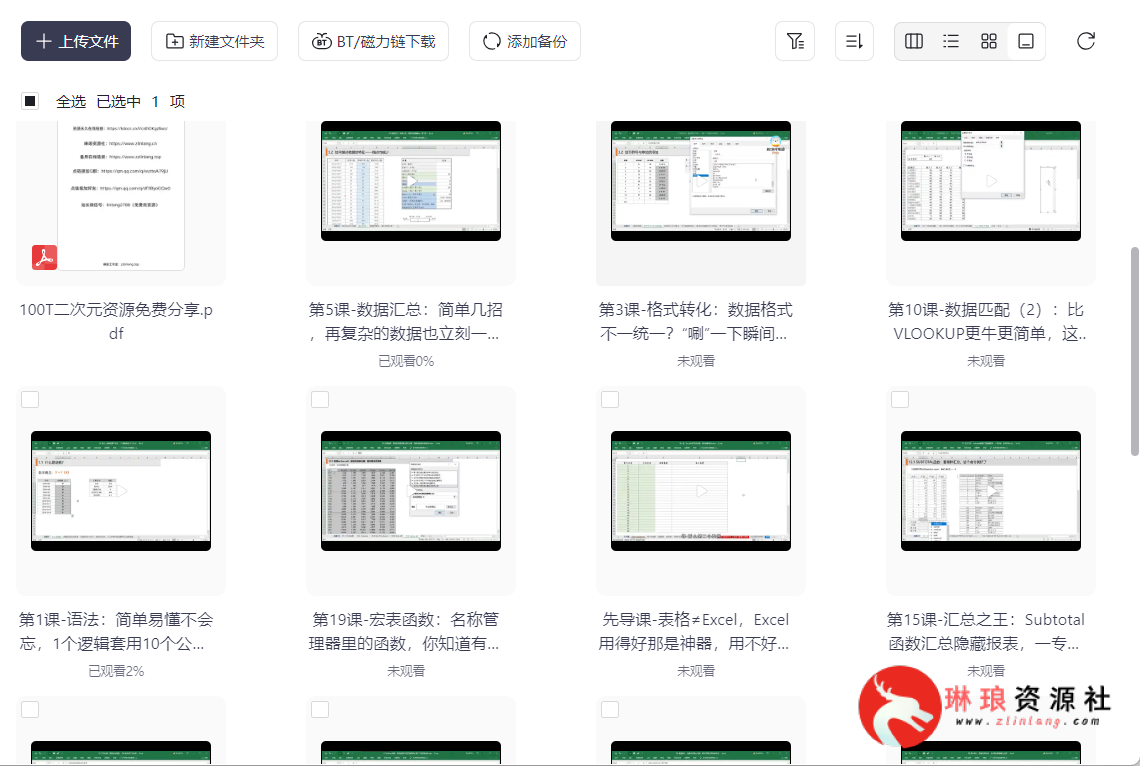Click the 上传文件 upload button
Screen dimensions: 1140x766
click(x=76, y=41)
